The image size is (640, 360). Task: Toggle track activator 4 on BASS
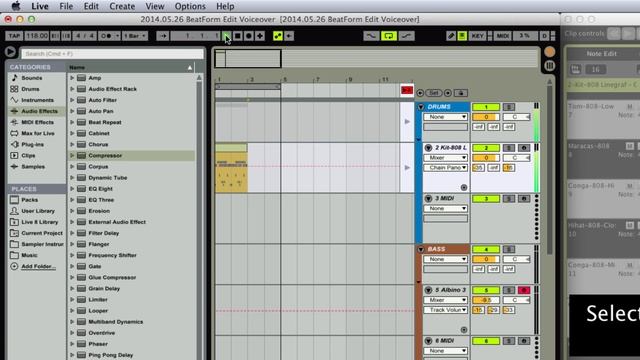(486, 249)
